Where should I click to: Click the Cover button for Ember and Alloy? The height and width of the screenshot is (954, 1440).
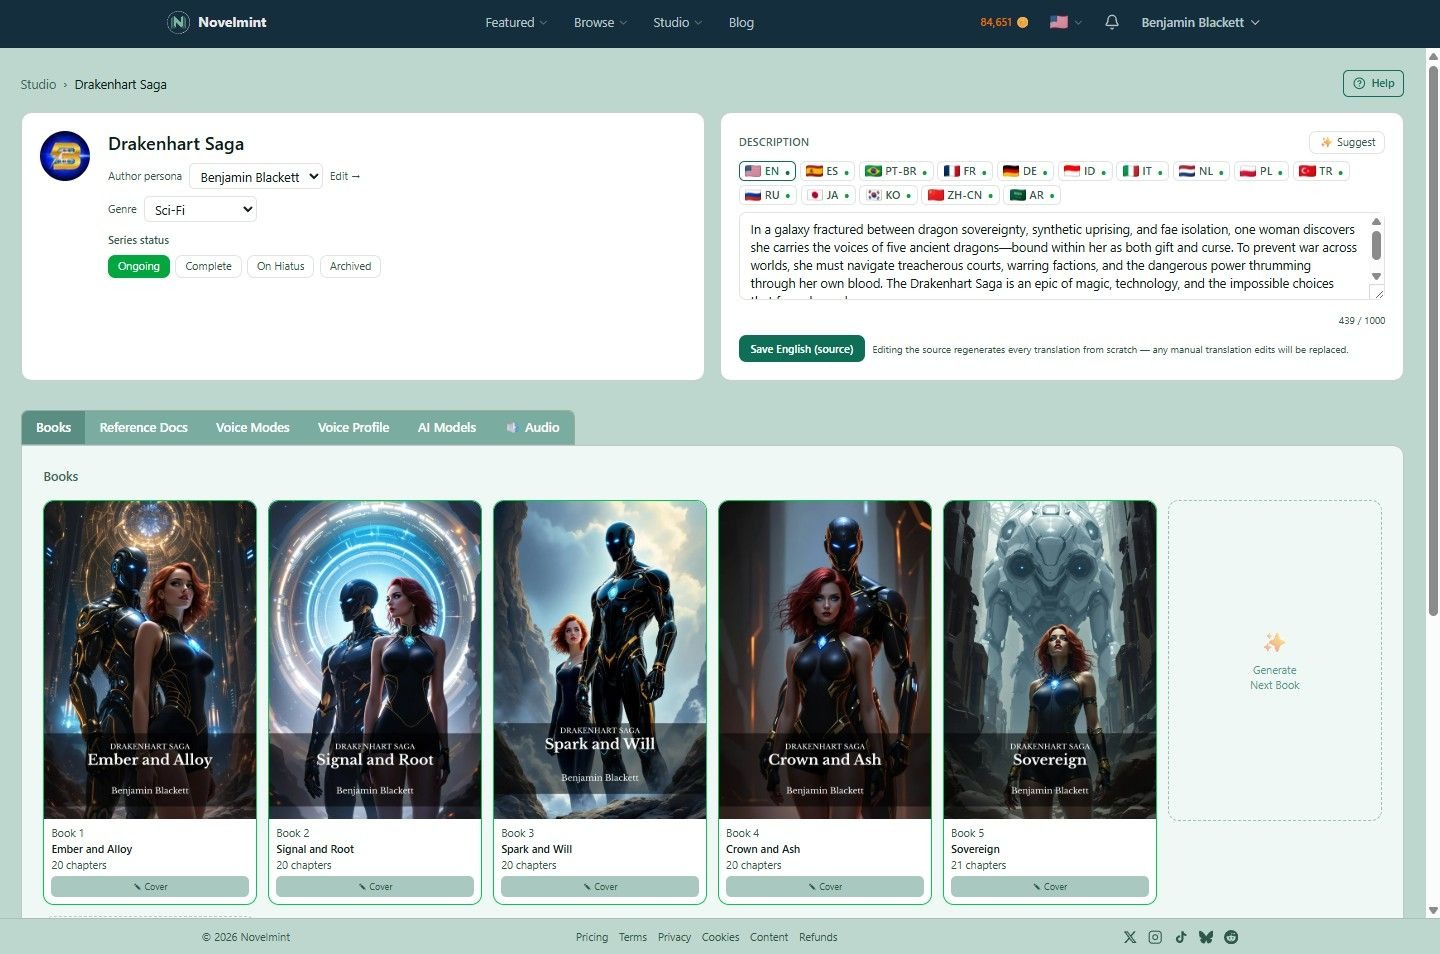coord(150,887)
